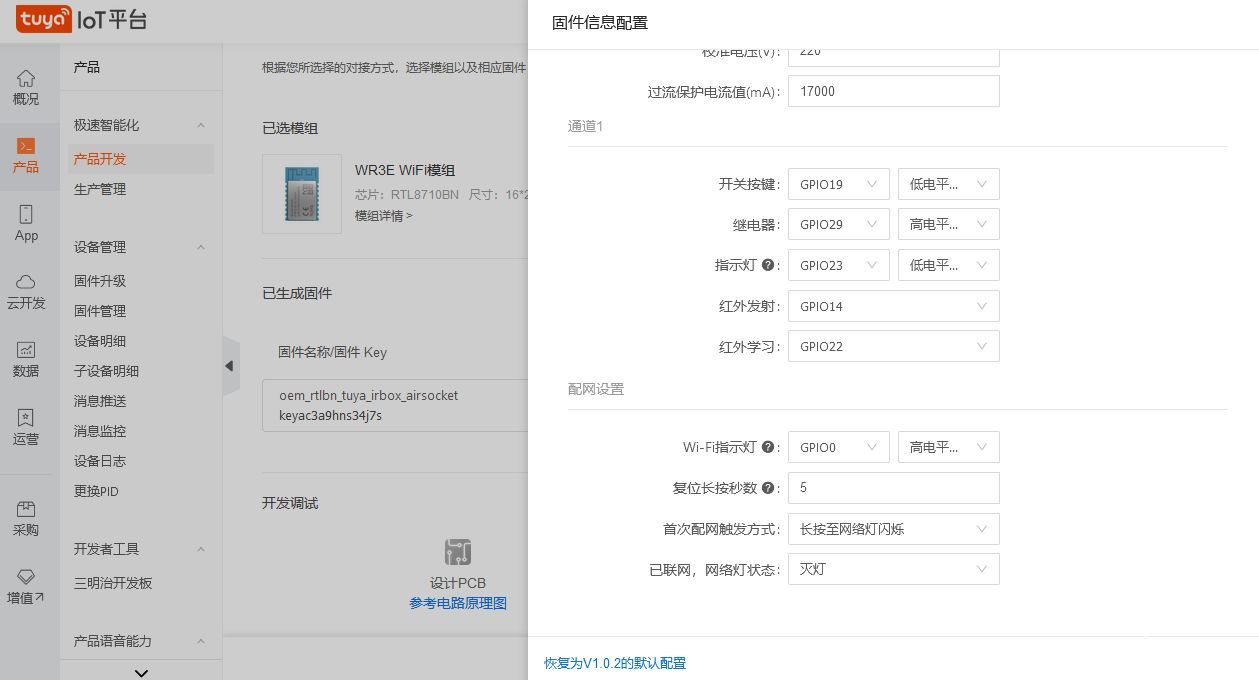The image size is (1259, 680).
Task: Click the help icon beside Wi-Fi指示灯
Action: pyautogui.click(x=768, y=447)
